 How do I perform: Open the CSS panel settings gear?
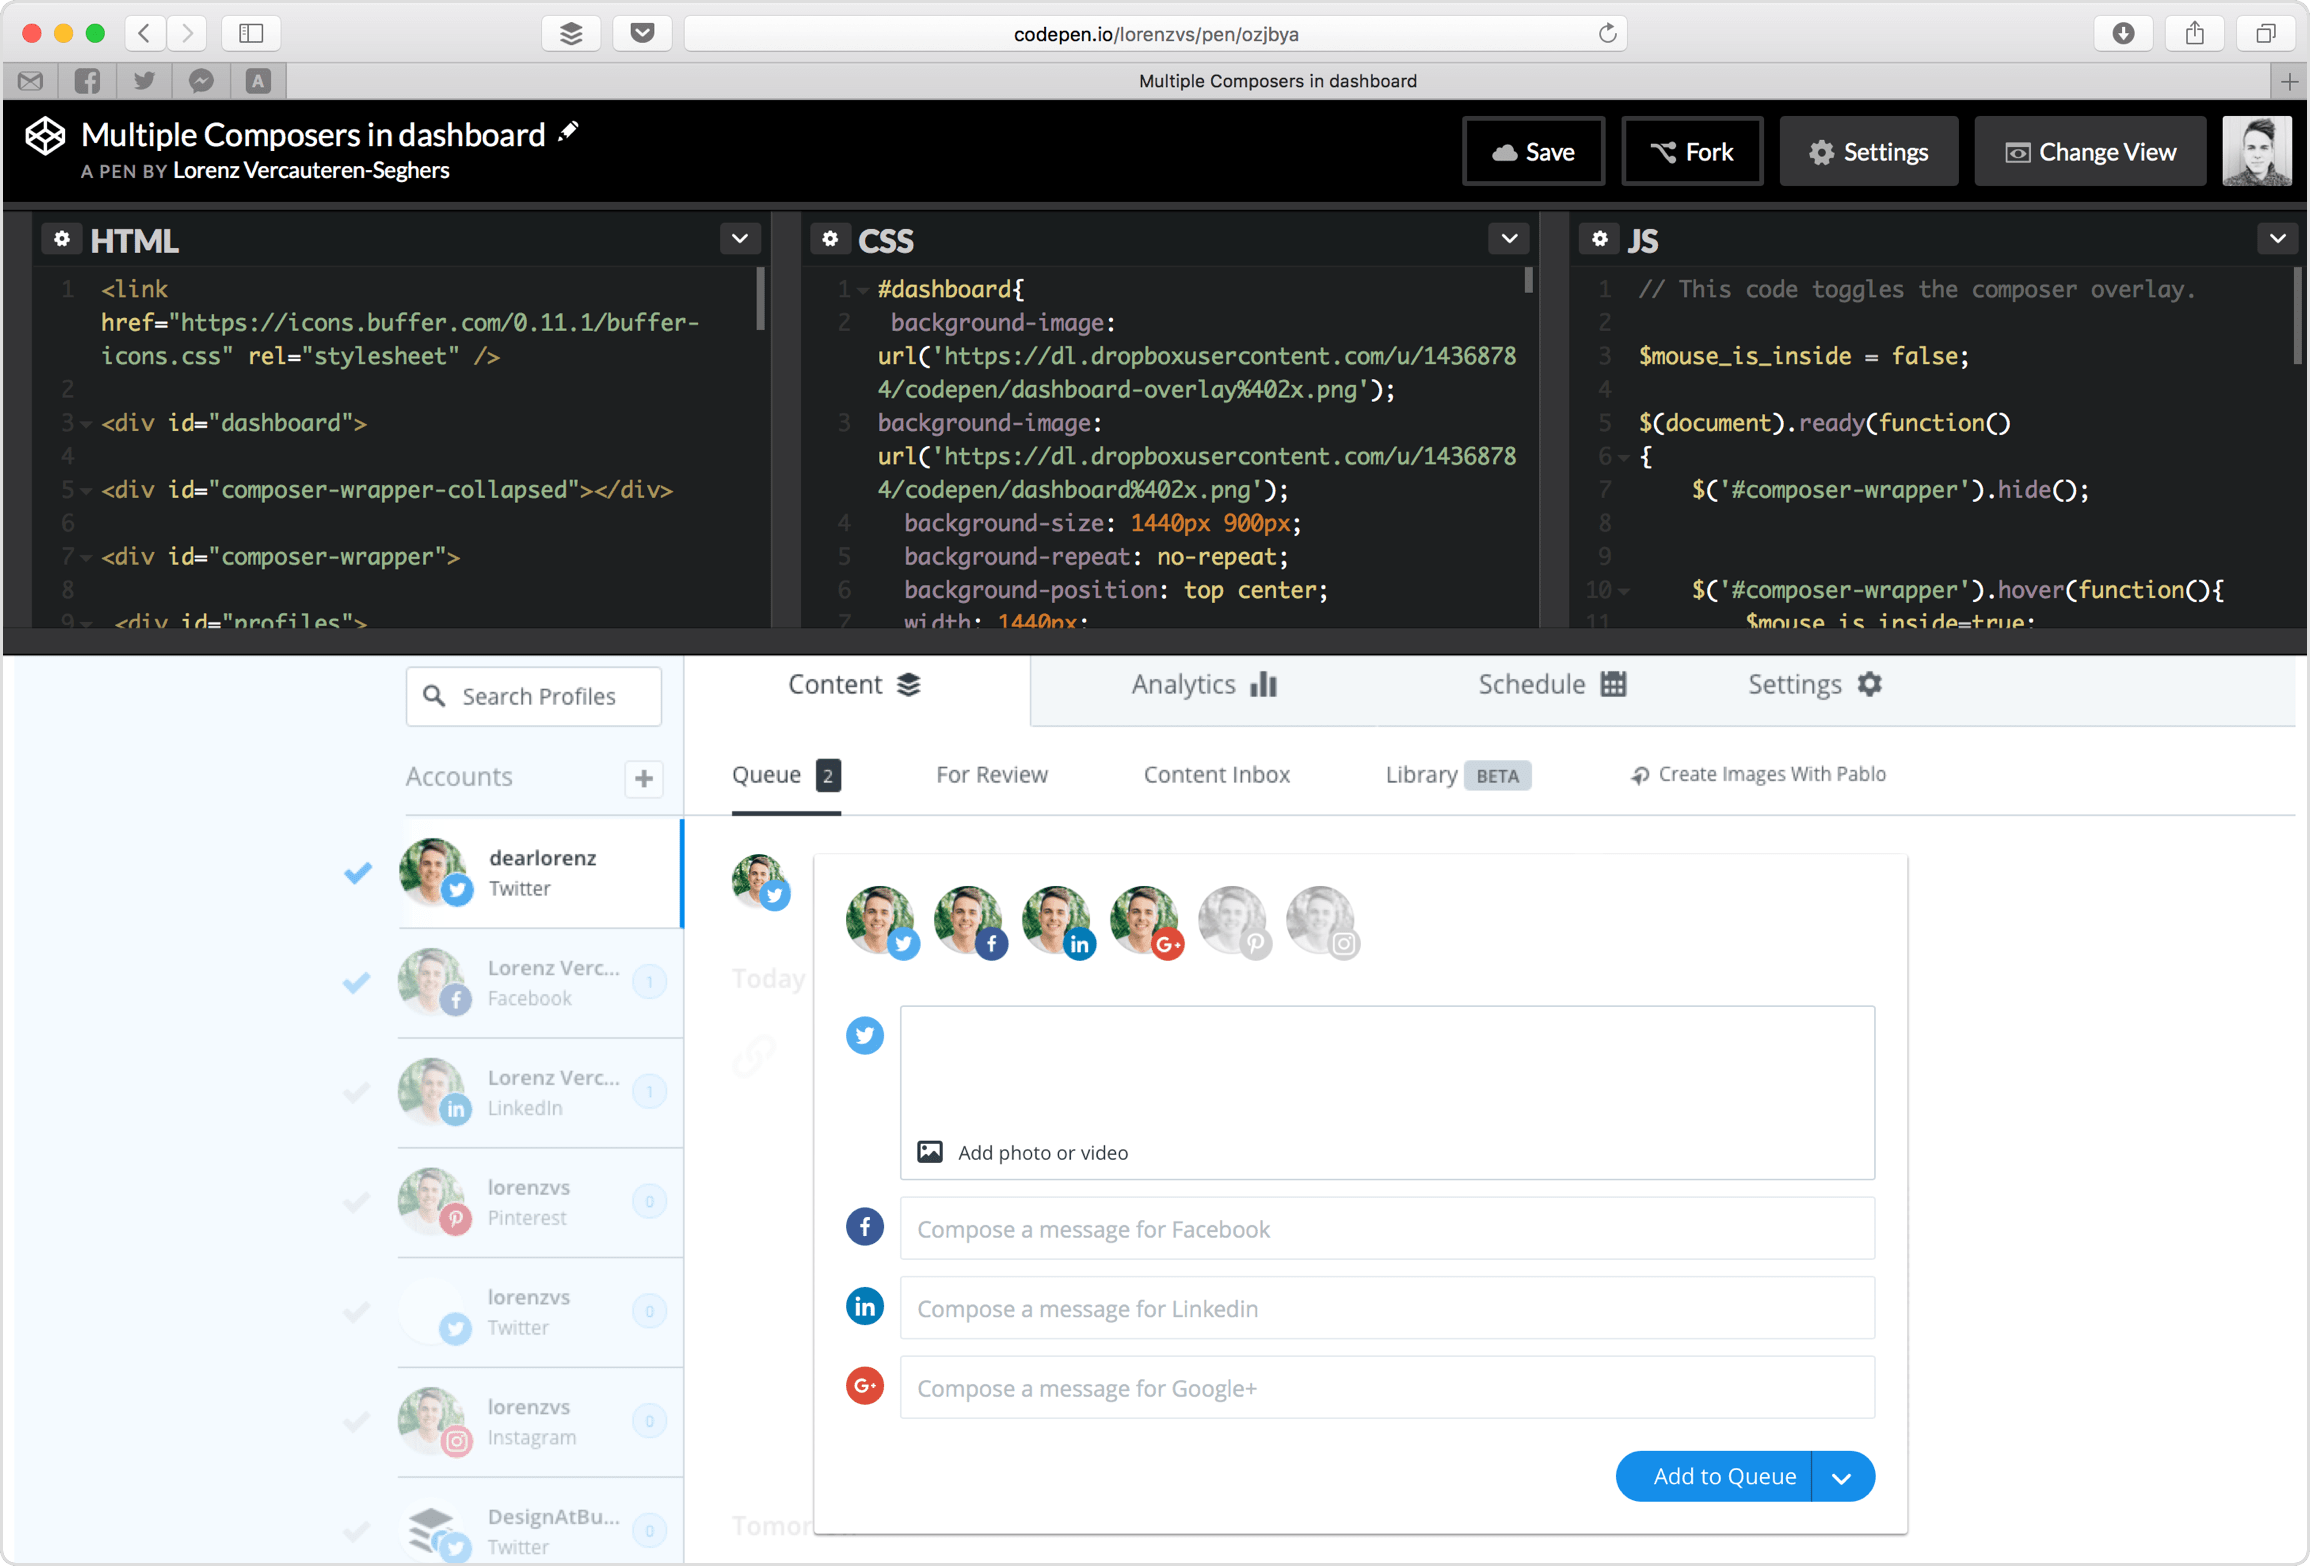tap(830, 239)
